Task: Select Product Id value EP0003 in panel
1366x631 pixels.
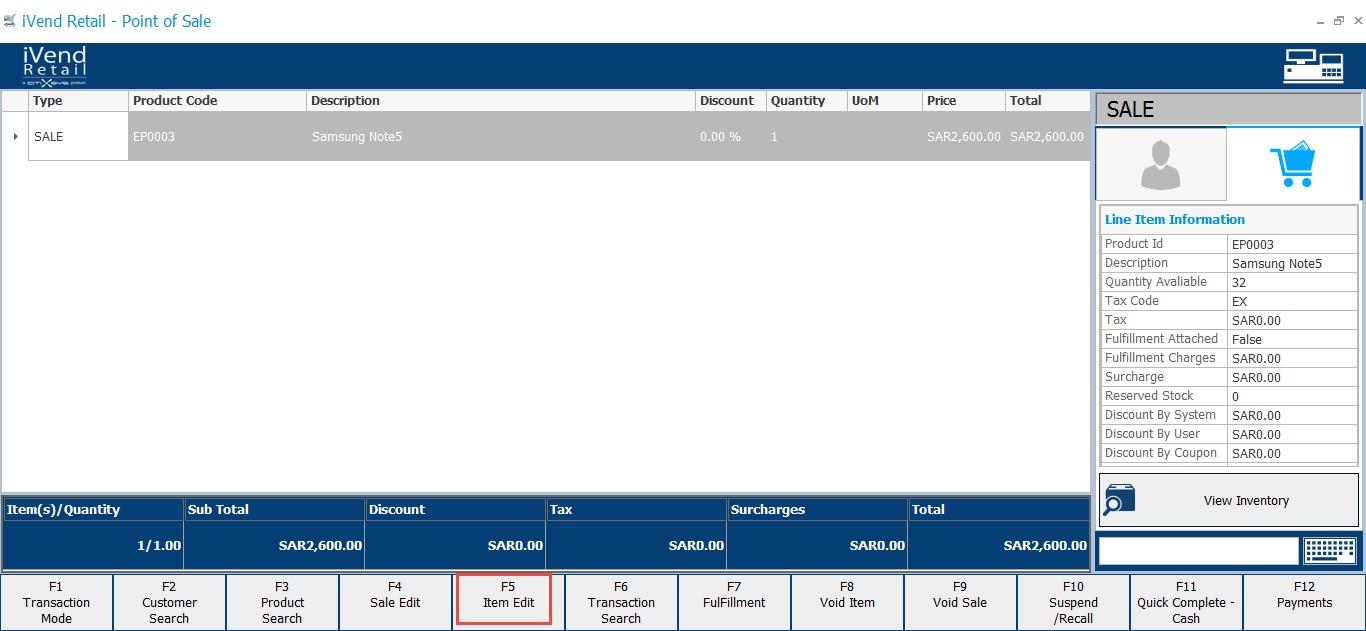Action: (x=1292, y=244)
